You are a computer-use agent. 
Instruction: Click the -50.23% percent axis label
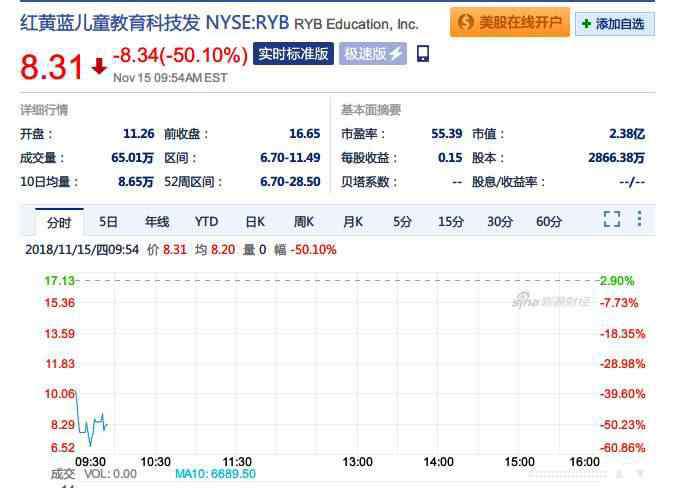pyautogui.click(x=622, y=425)
